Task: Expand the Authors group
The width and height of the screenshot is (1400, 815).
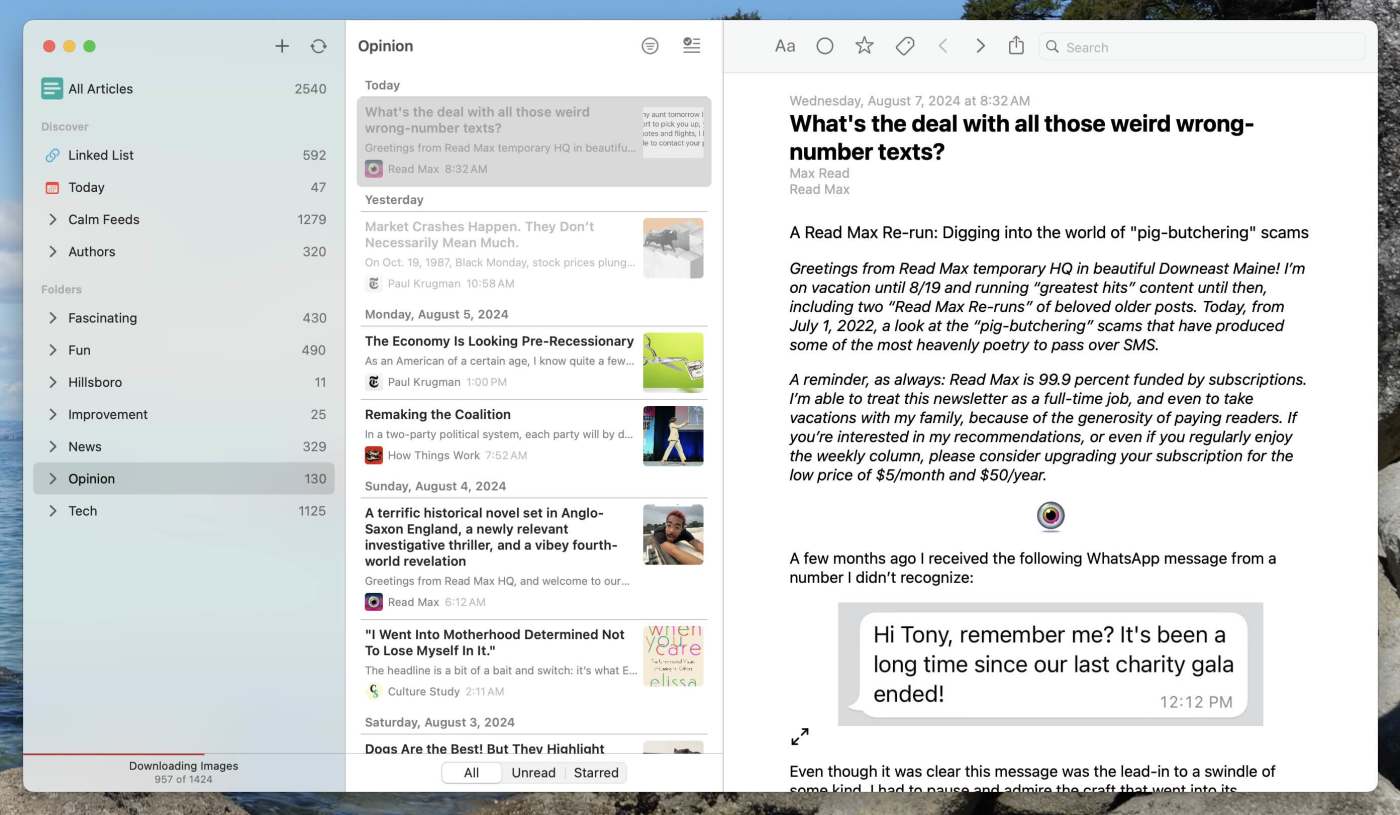Action: pos(52,251)
